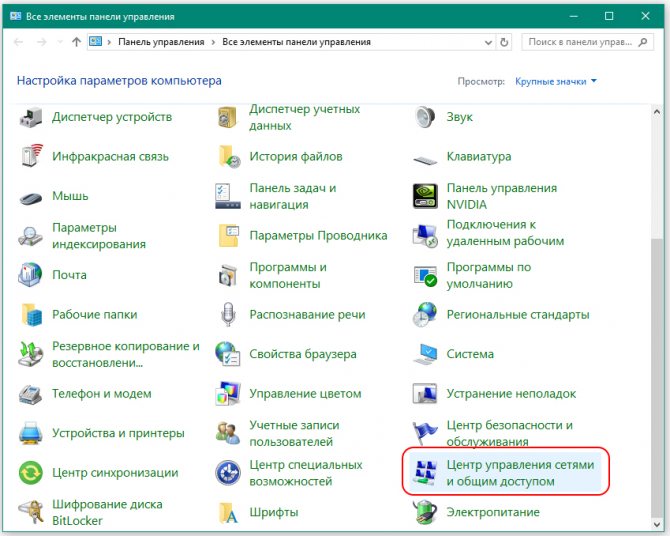Click the Система computer icon
Screen dimensions: 670x536
(425, 354)
